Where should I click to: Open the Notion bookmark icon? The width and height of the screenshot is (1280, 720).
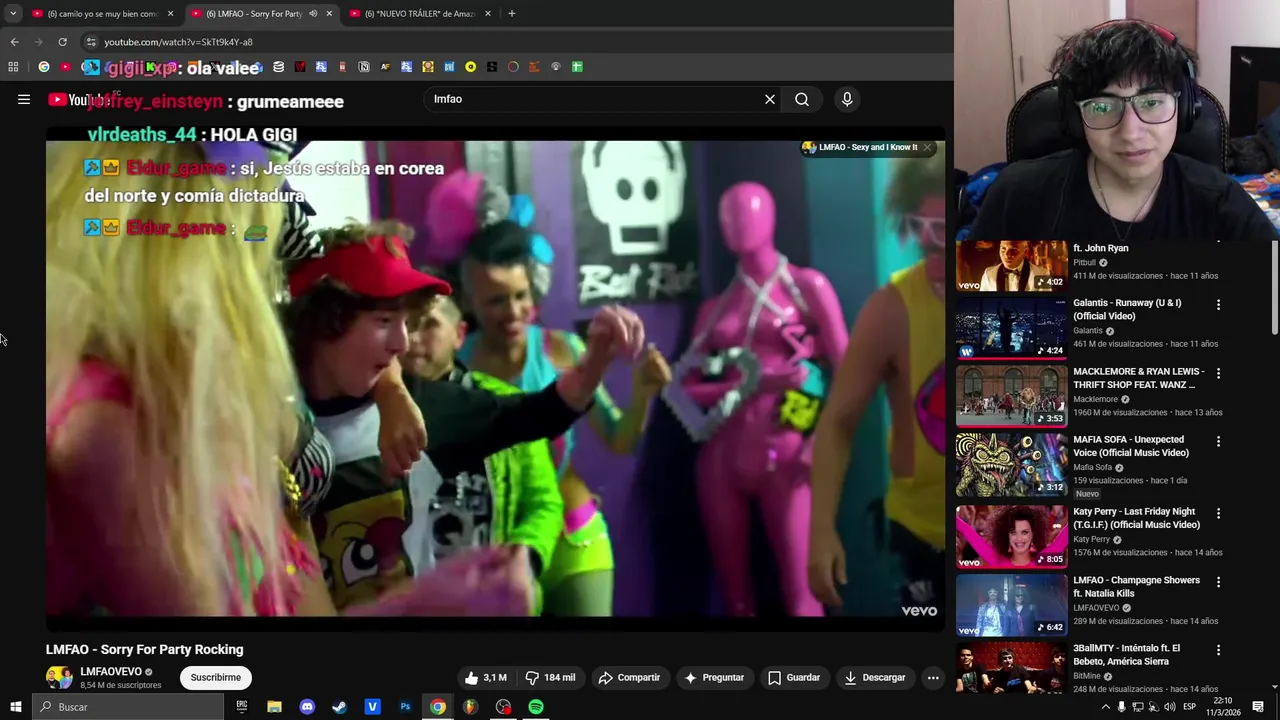[x=364, y=67]
